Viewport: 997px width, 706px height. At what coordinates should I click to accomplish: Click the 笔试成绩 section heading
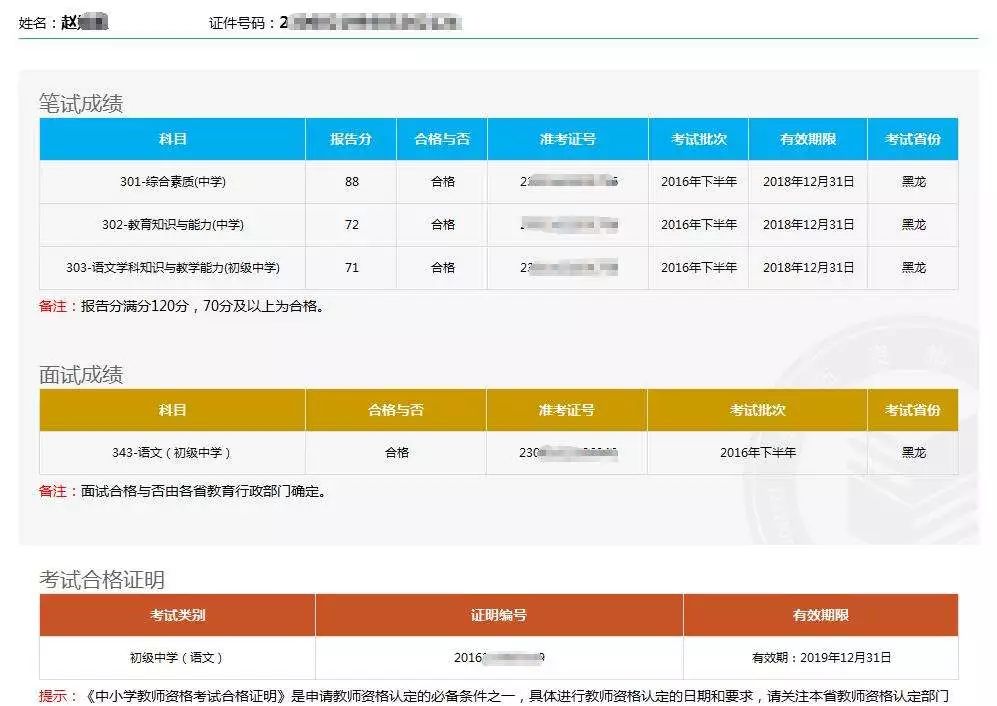point(81,104)
